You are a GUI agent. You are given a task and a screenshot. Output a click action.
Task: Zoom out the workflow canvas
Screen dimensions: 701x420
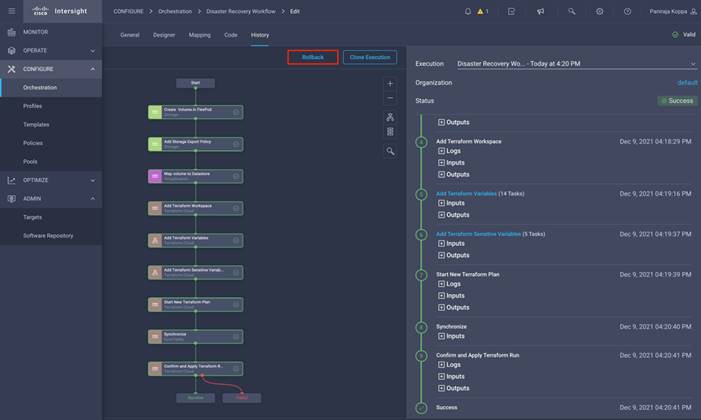click(390, 98)
